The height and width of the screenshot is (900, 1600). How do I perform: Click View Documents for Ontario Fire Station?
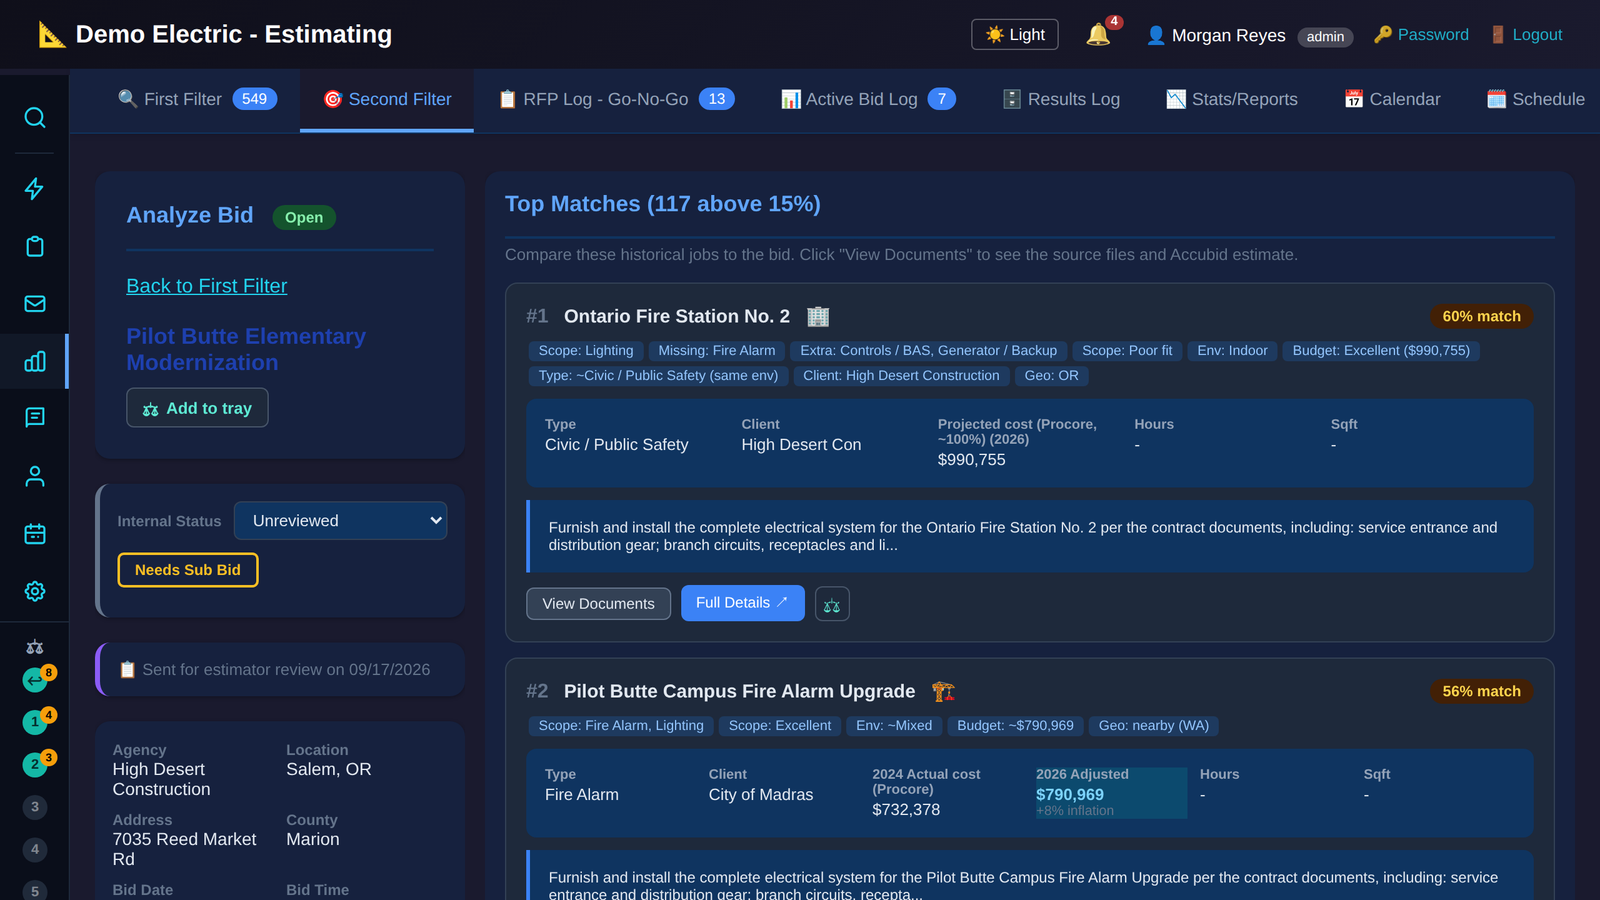(x=598, y=604)
